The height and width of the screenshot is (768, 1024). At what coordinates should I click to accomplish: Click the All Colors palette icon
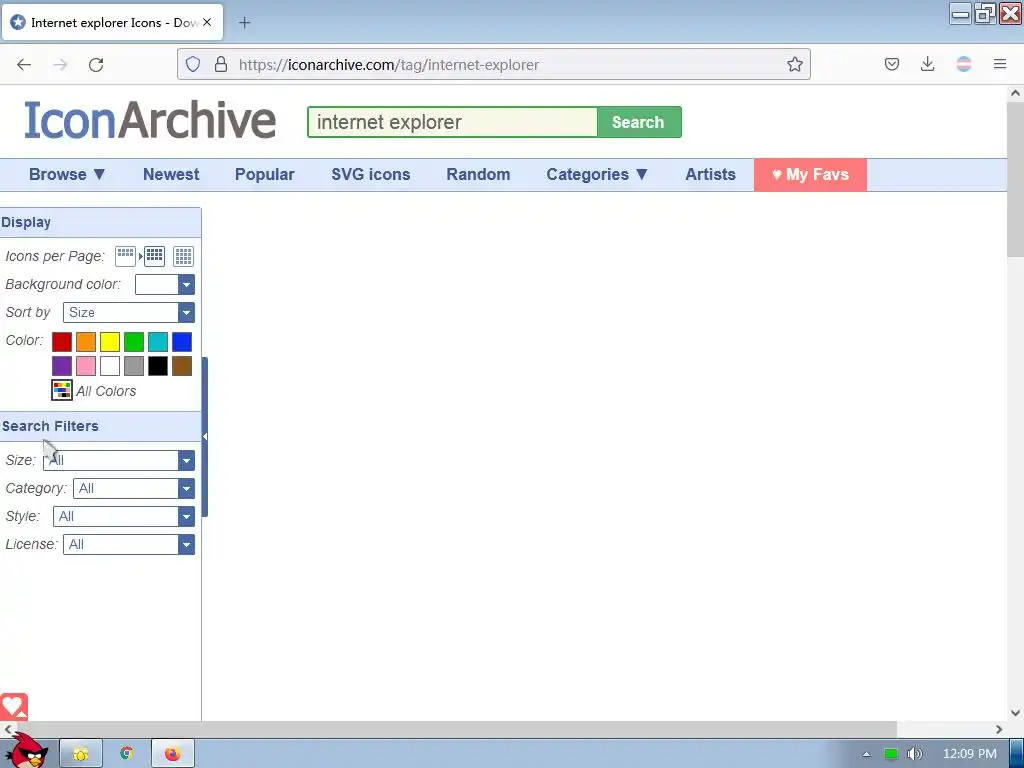[x=62, y=391]
